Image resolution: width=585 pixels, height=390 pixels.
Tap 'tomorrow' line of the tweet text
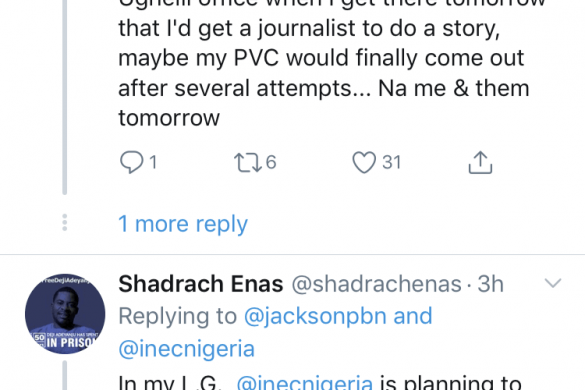click(169, 118)
